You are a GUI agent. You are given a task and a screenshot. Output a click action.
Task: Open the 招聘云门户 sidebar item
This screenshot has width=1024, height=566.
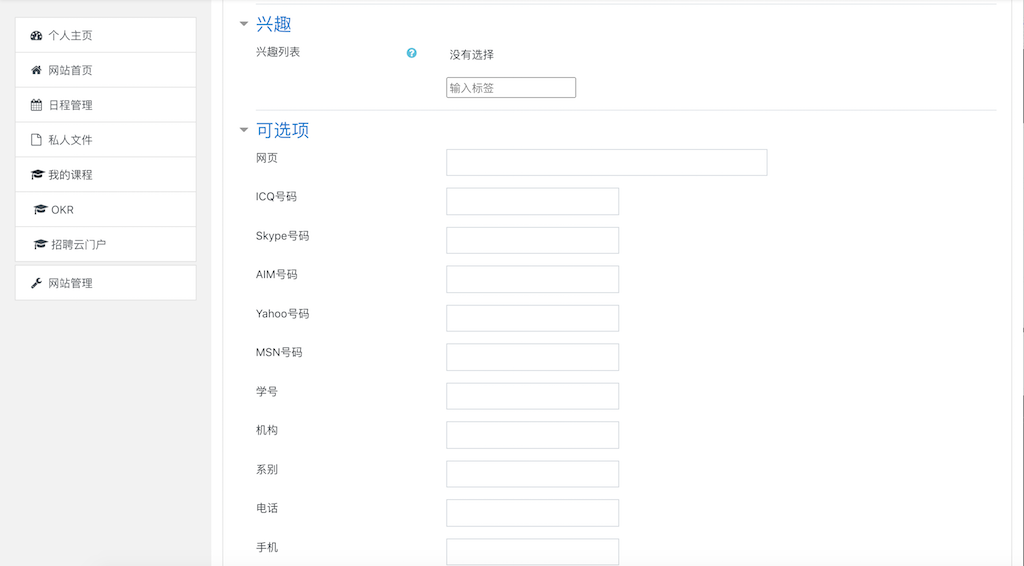[106, 244]
